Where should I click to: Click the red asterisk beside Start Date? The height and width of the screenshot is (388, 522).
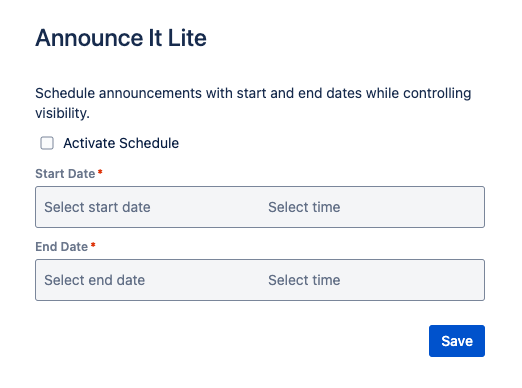pos(100,172)
